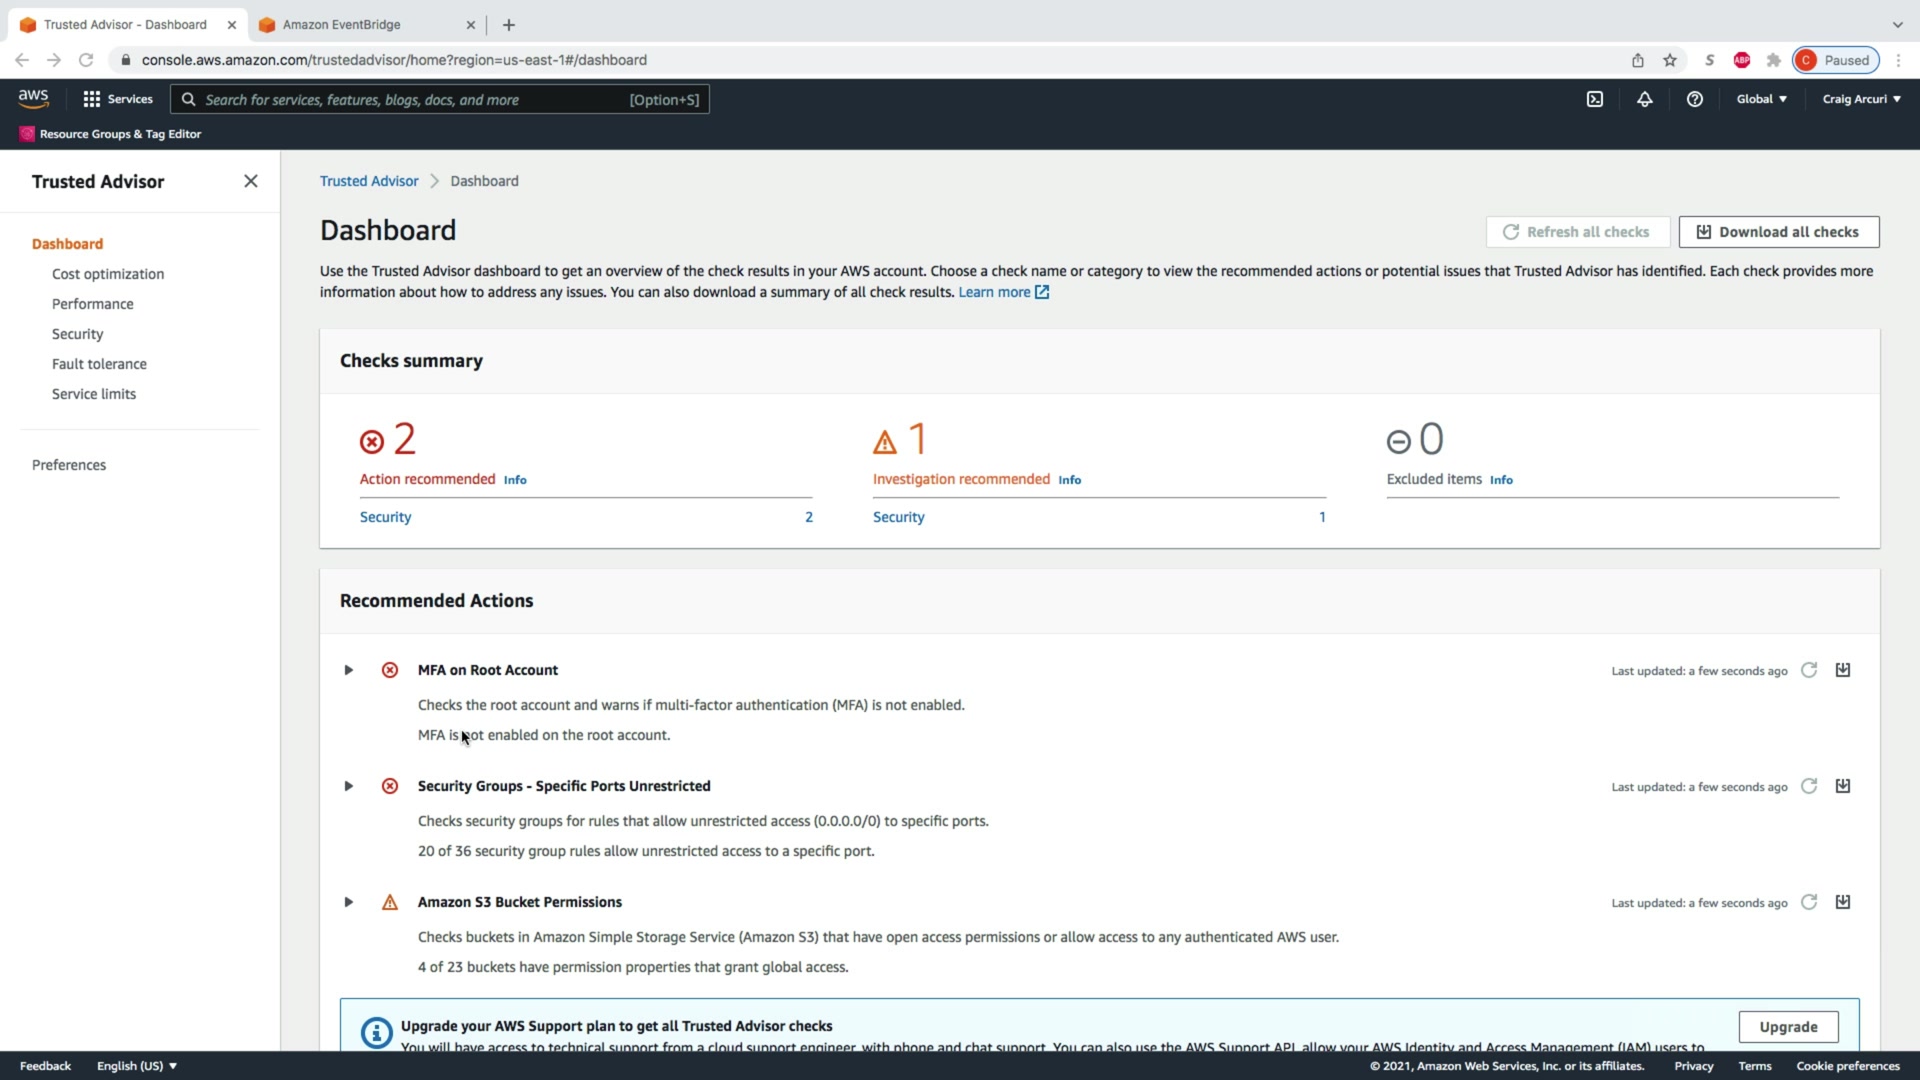Viewport: 1920px width, 1080px height.
Task: Click the Upgrade support plan button
Action: 1787,1027
